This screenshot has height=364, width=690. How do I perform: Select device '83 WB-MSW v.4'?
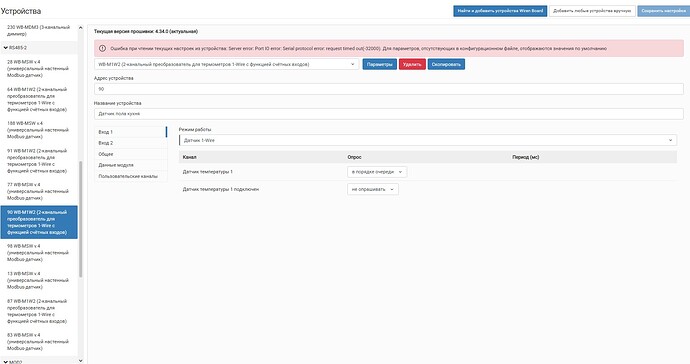click(x=39, y=342)
